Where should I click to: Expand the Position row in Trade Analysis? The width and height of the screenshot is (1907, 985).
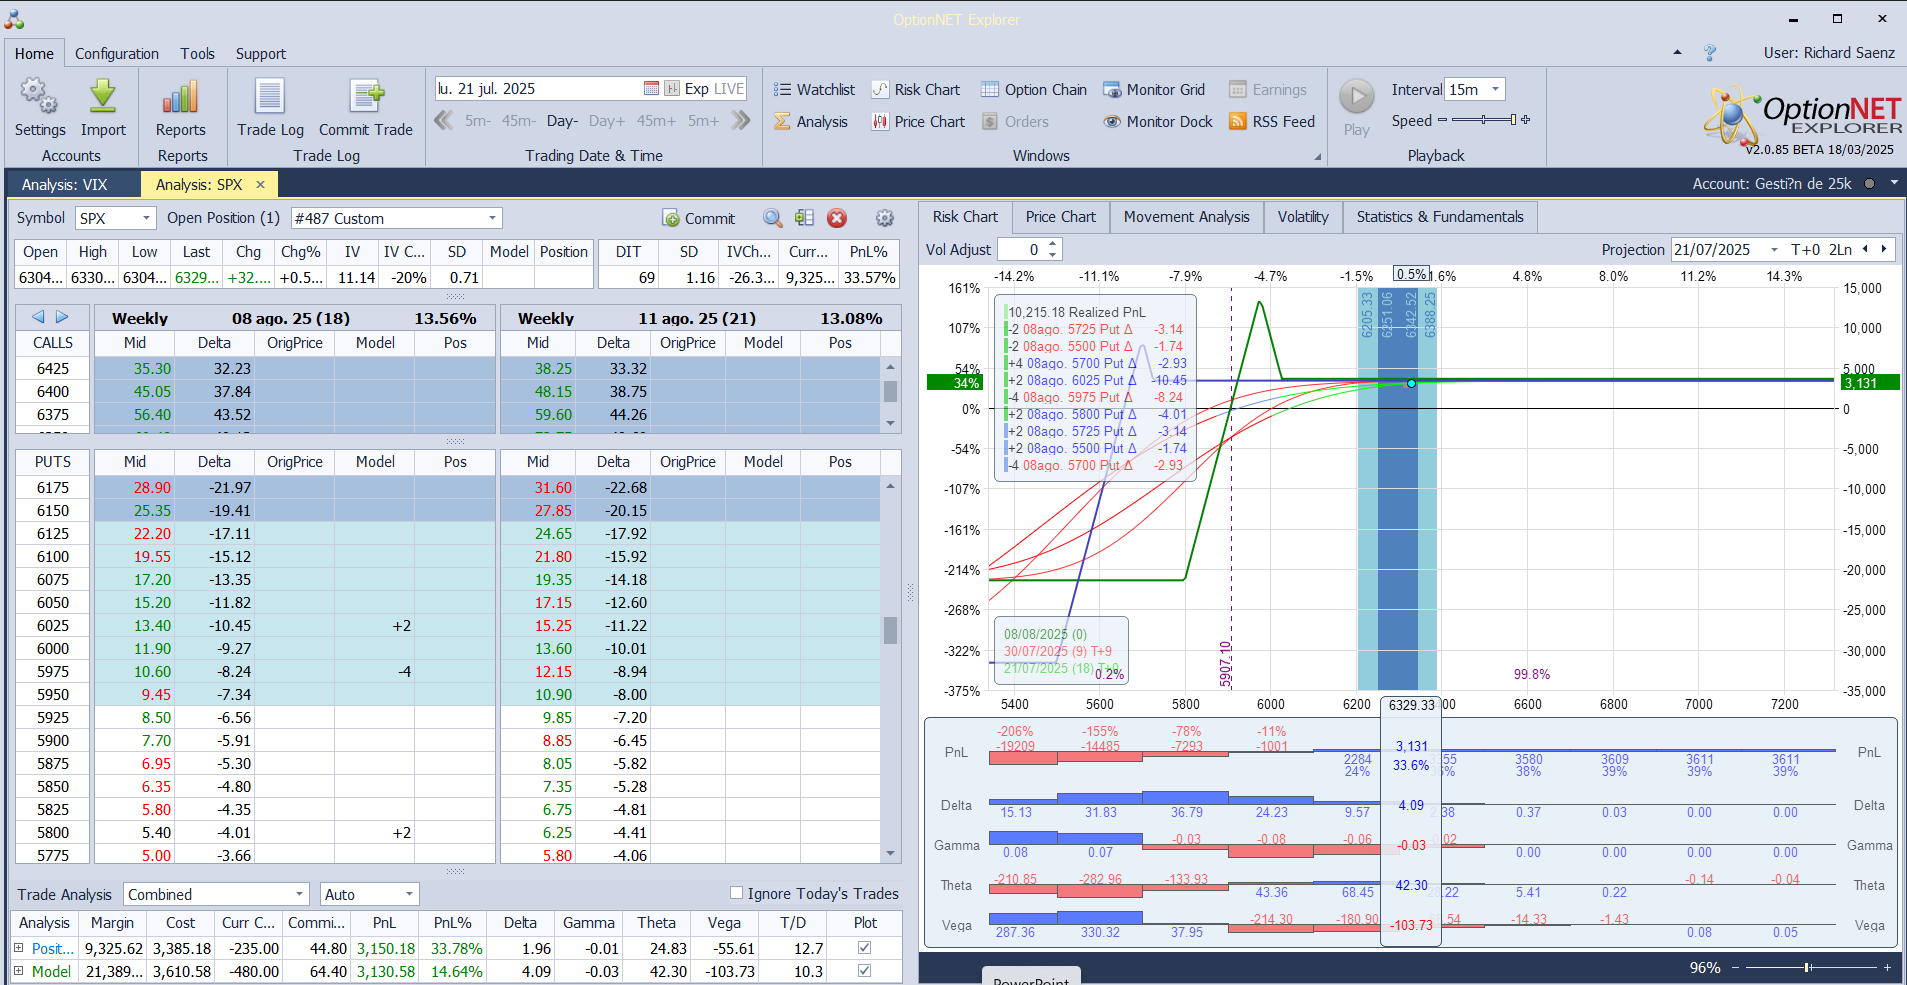[19, 948]
